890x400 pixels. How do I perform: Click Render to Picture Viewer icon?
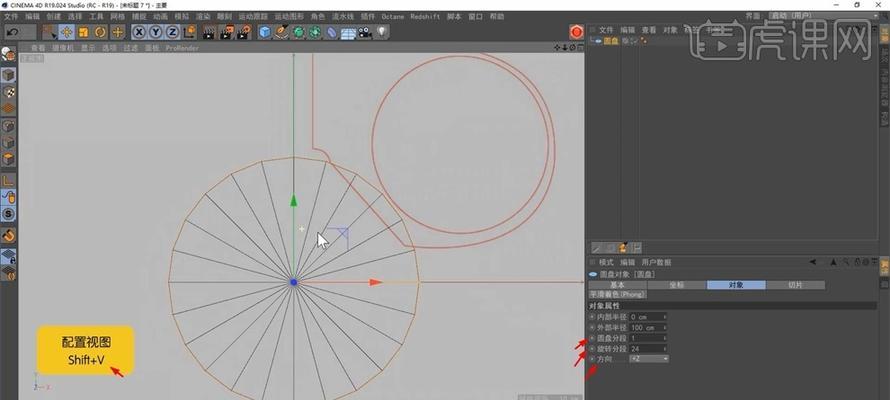pyautogui.click(x=226, y=32)
